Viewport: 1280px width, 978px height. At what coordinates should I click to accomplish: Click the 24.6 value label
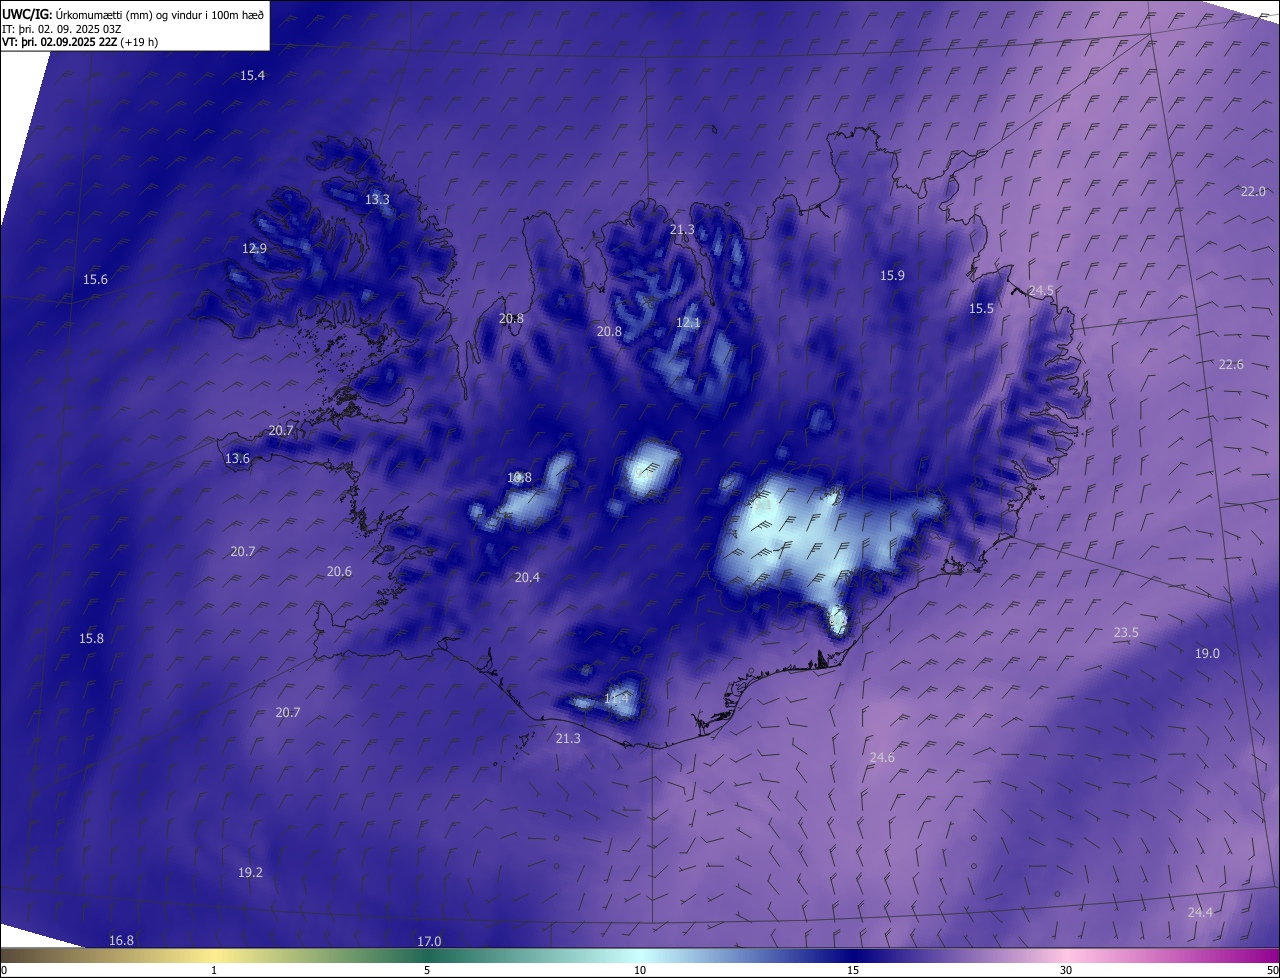point(882,758)
